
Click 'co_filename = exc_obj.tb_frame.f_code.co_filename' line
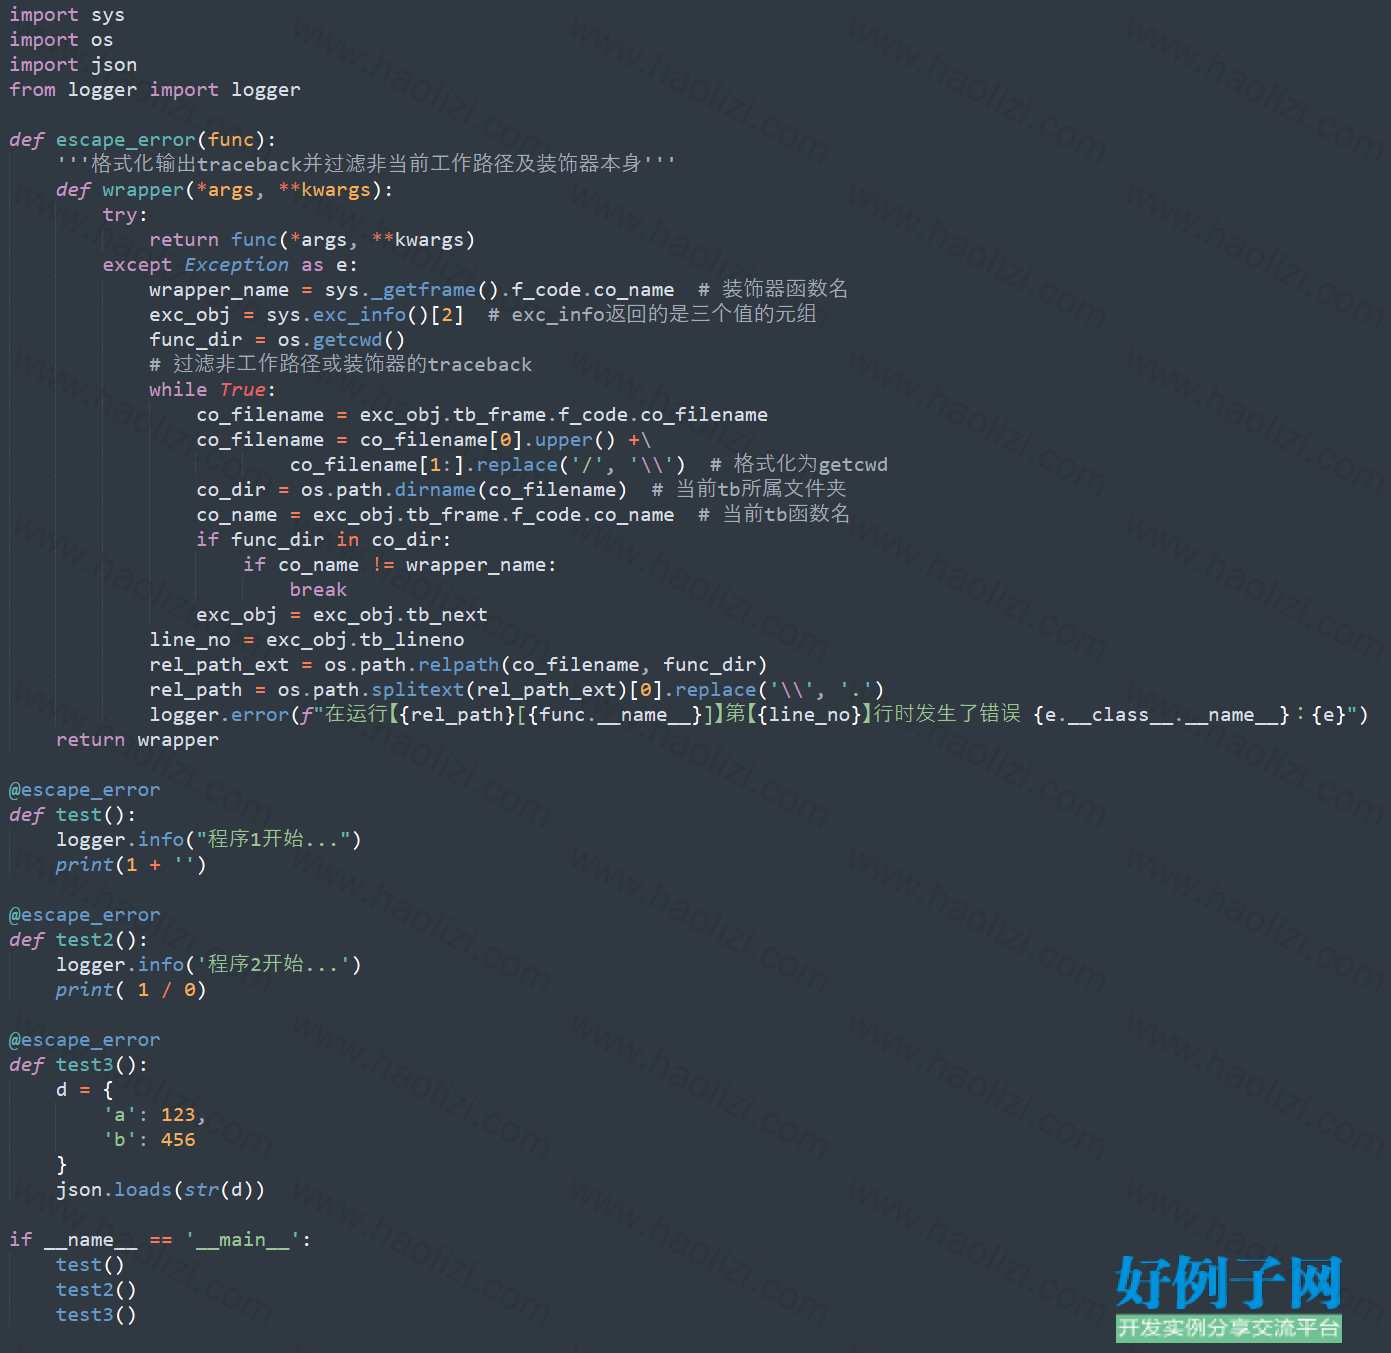(x=482, y=415)
